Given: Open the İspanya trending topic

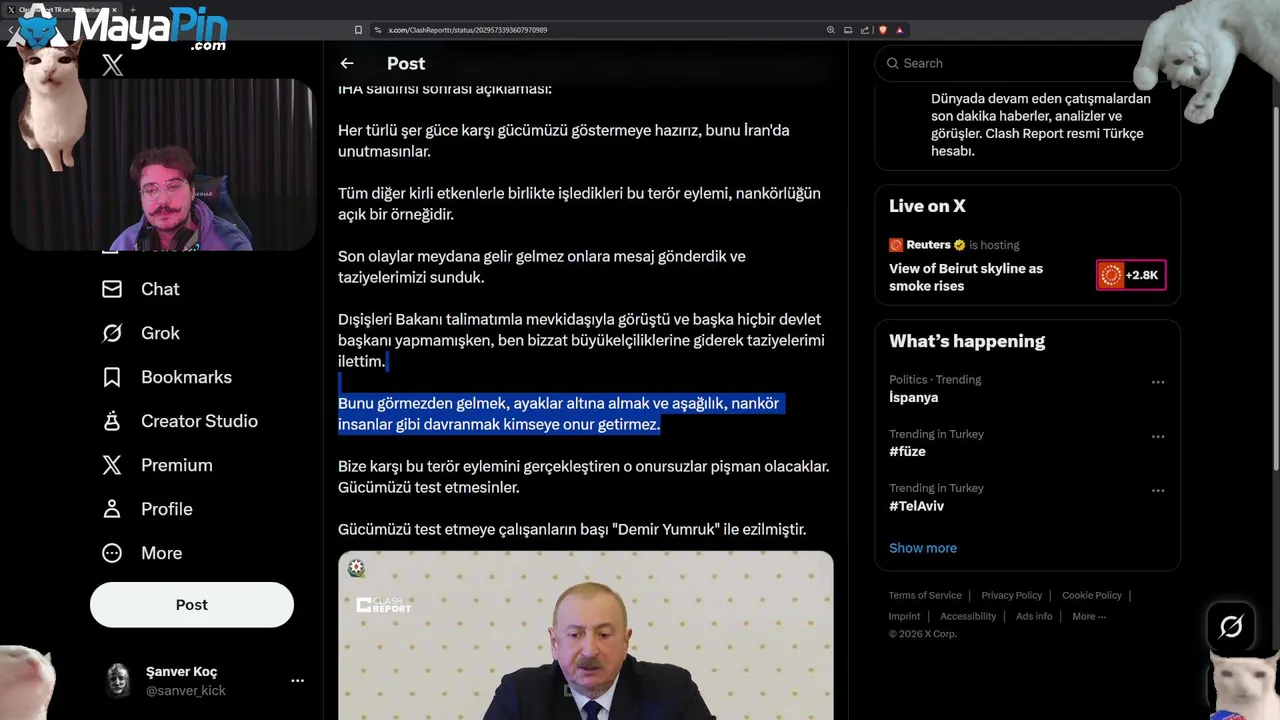Looking at the screenshot, I should point(913,397).
